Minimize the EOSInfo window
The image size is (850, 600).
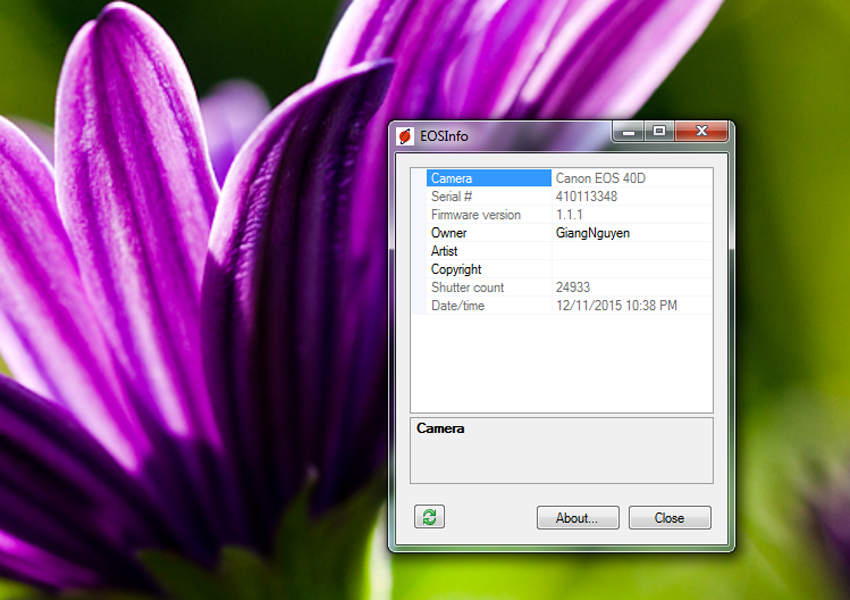[628, 131]
